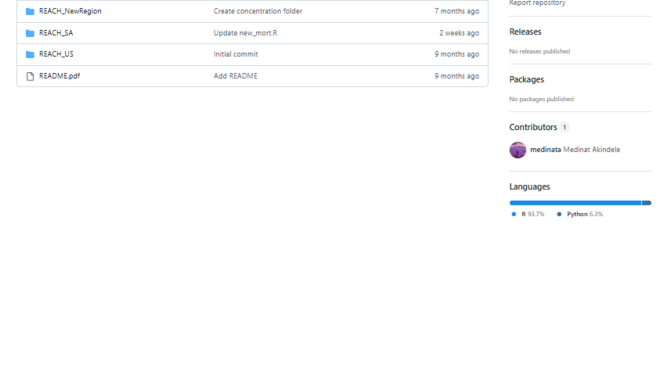The width and height of the screenshot is (660, 380).
Task: Click the Python segment of languages bar
Action: 647,203
